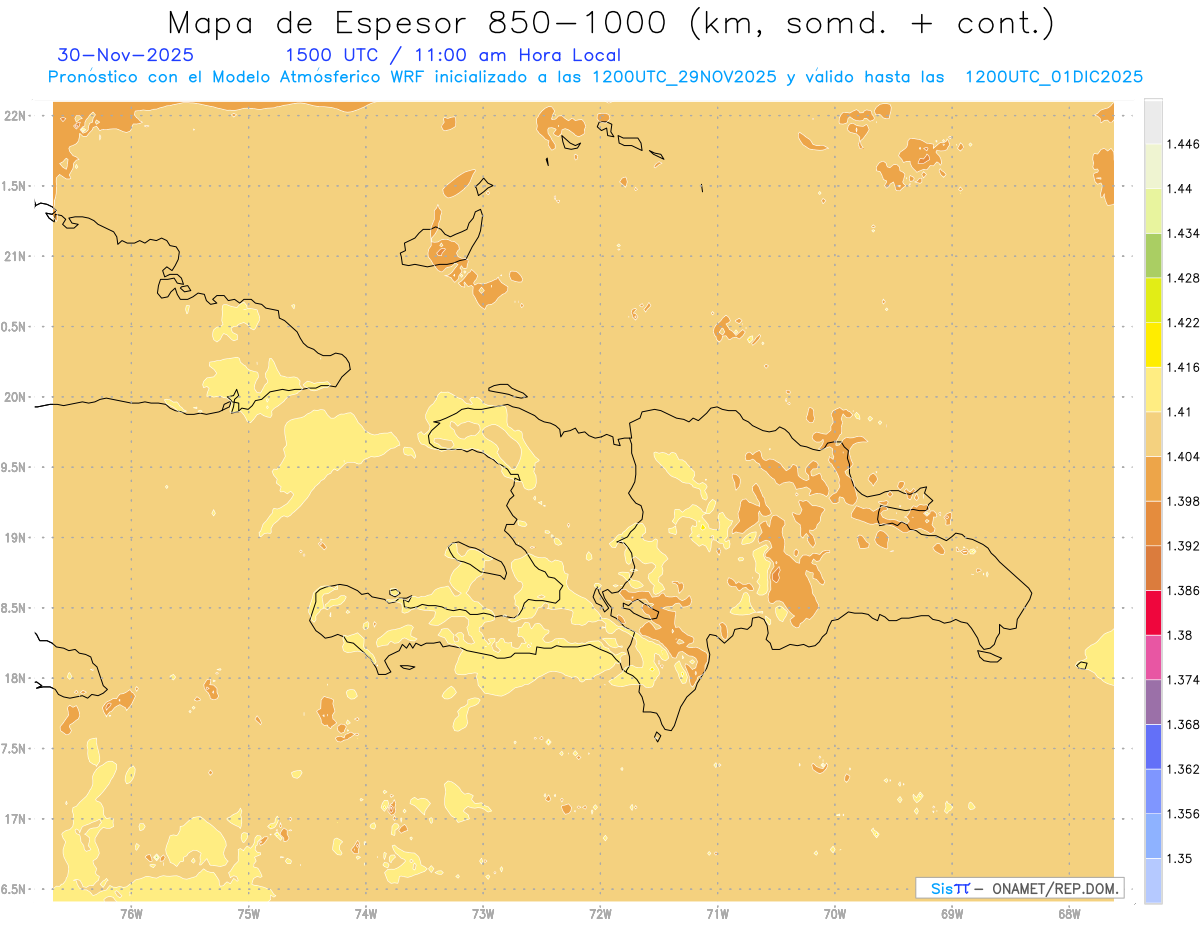Click the '7.5N' latitude label
Screen dimensions: 1200x927
tap(15, 749)
